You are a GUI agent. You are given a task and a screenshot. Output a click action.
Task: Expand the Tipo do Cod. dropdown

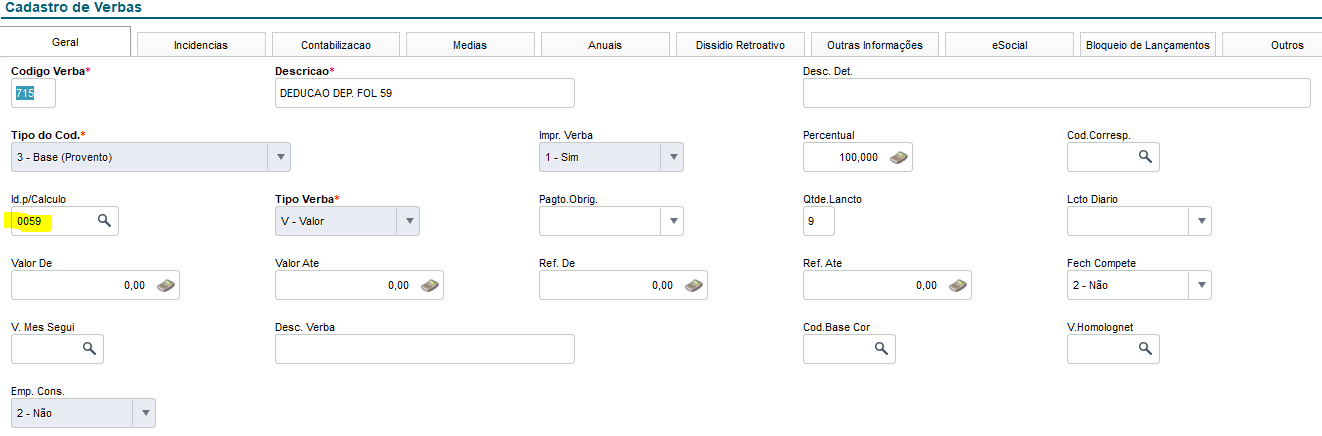pos(279,157)
